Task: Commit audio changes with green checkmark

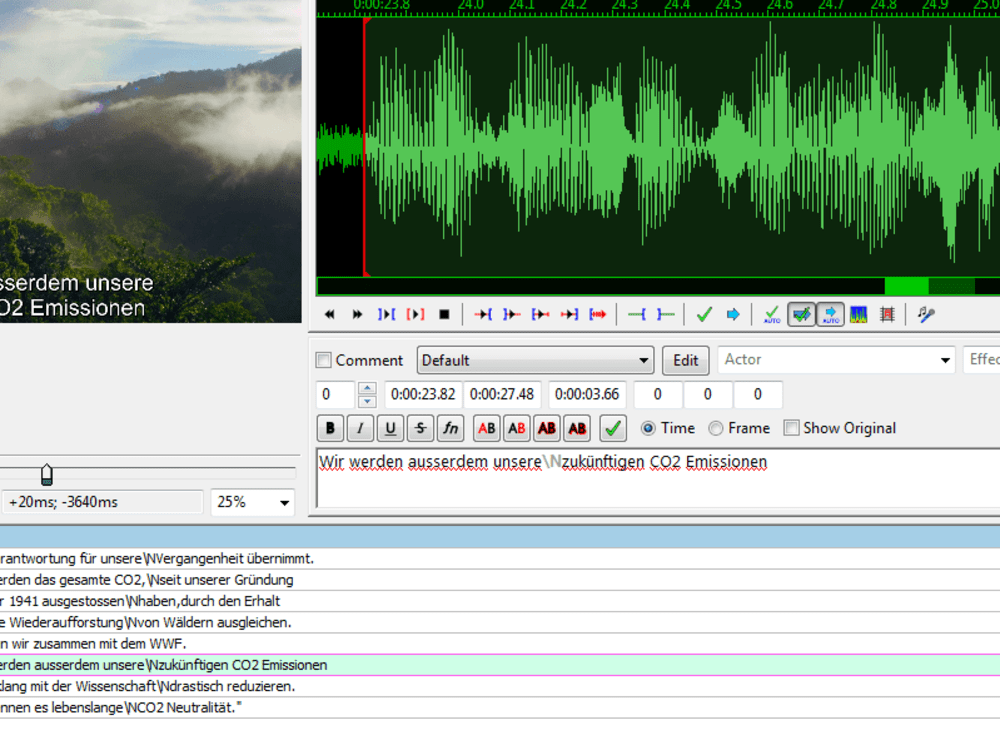Action: click(704, 314)
